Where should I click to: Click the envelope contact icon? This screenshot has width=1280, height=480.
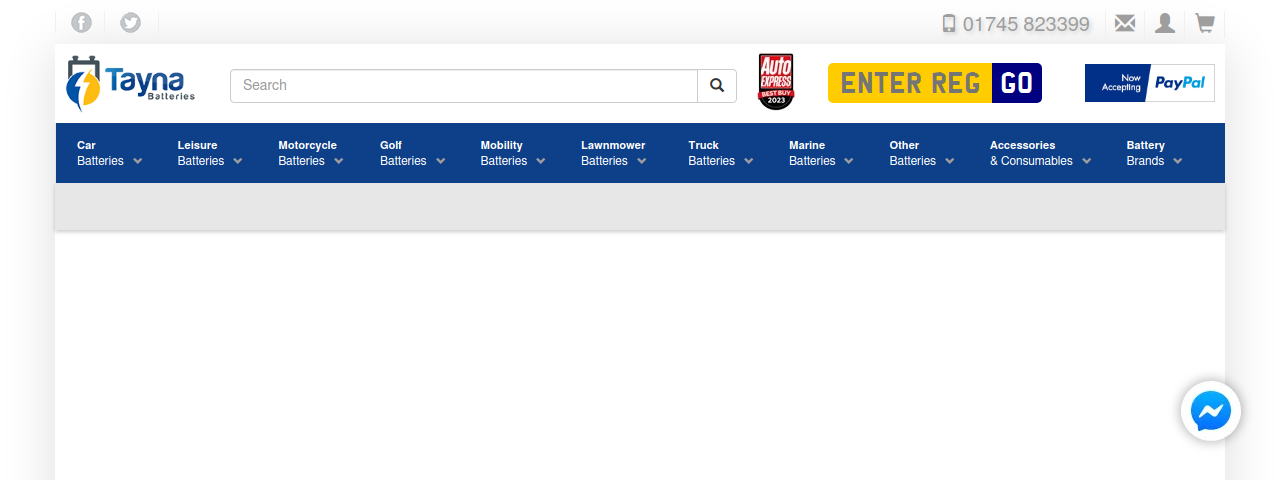(1125, 23)
